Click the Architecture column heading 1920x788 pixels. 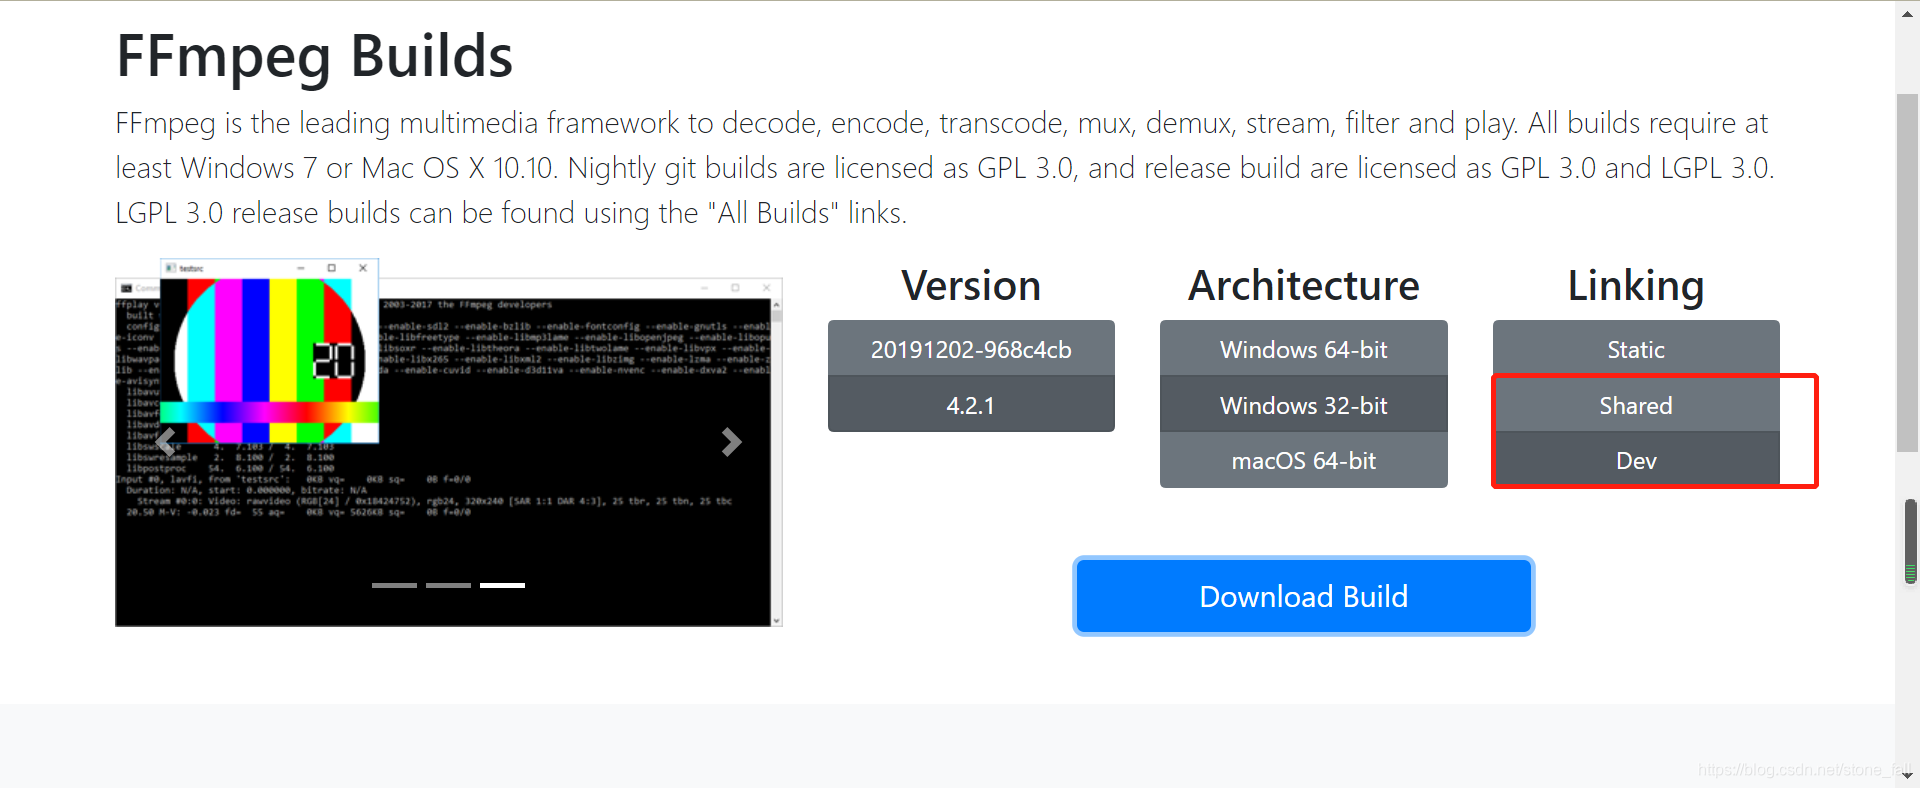pyautogui.click(x=1303, y=286)
